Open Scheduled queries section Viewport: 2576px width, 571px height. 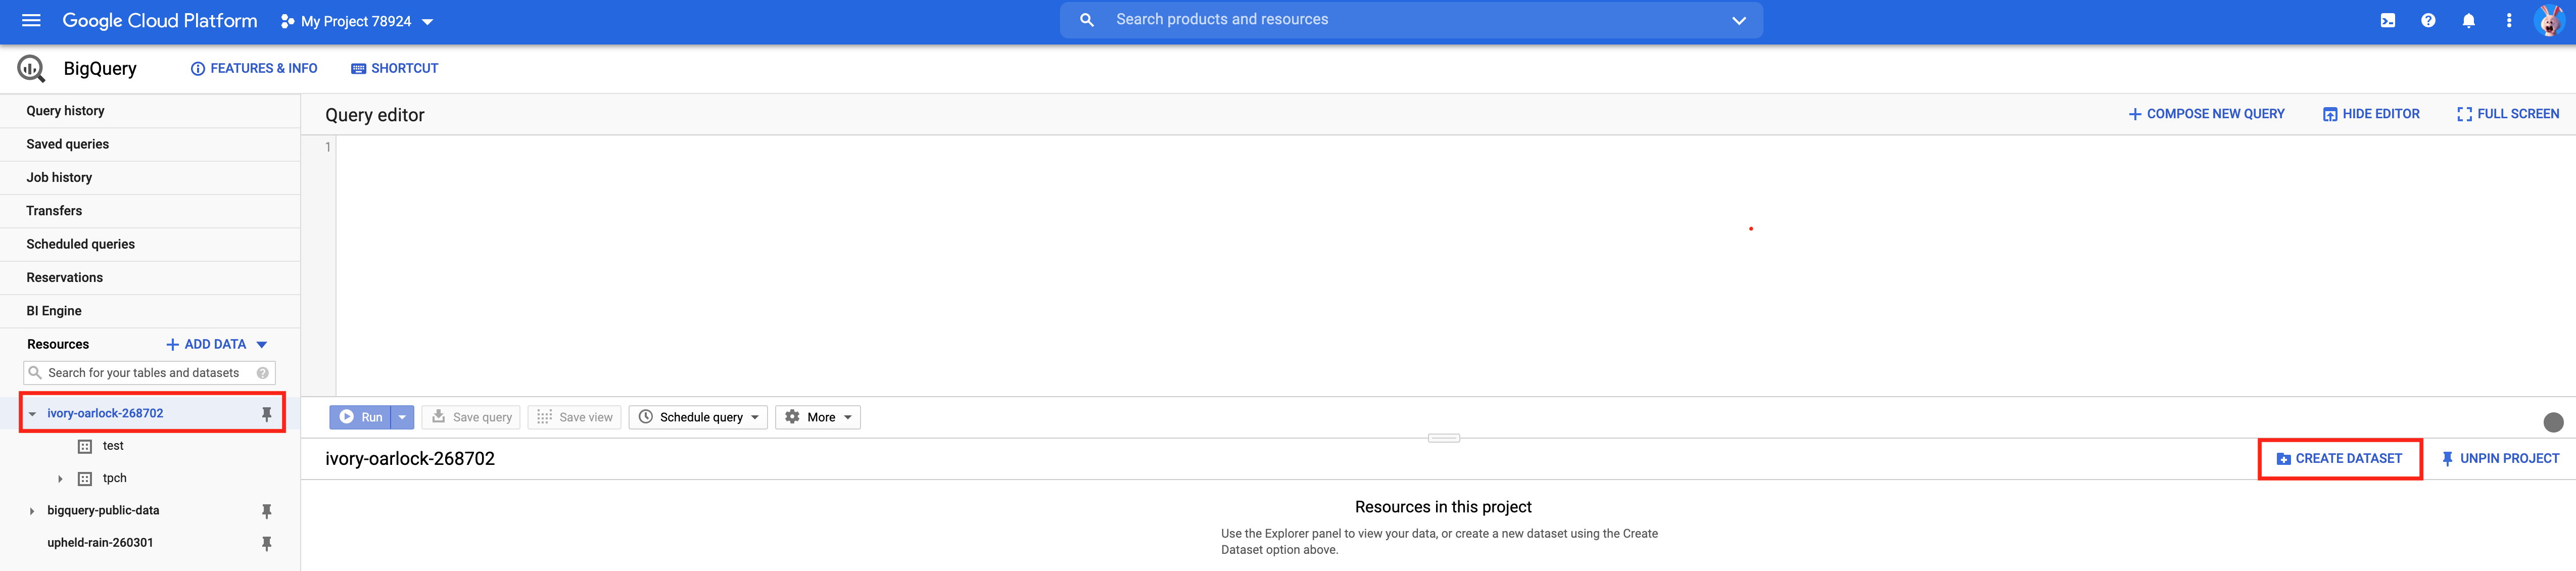80,244
